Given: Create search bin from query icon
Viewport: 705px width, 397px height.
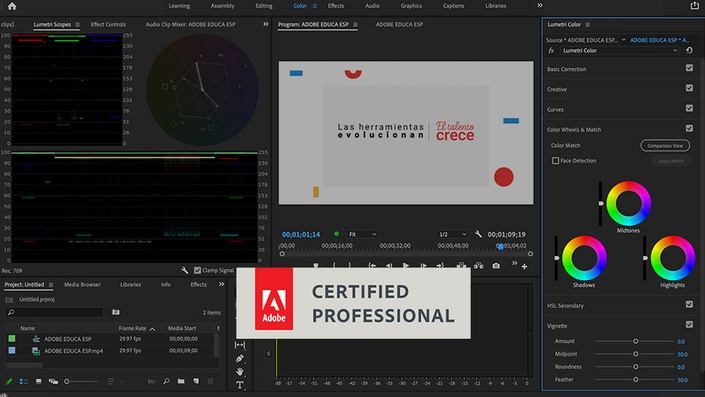Looking at the screenshot, I should tap(116, 312).
